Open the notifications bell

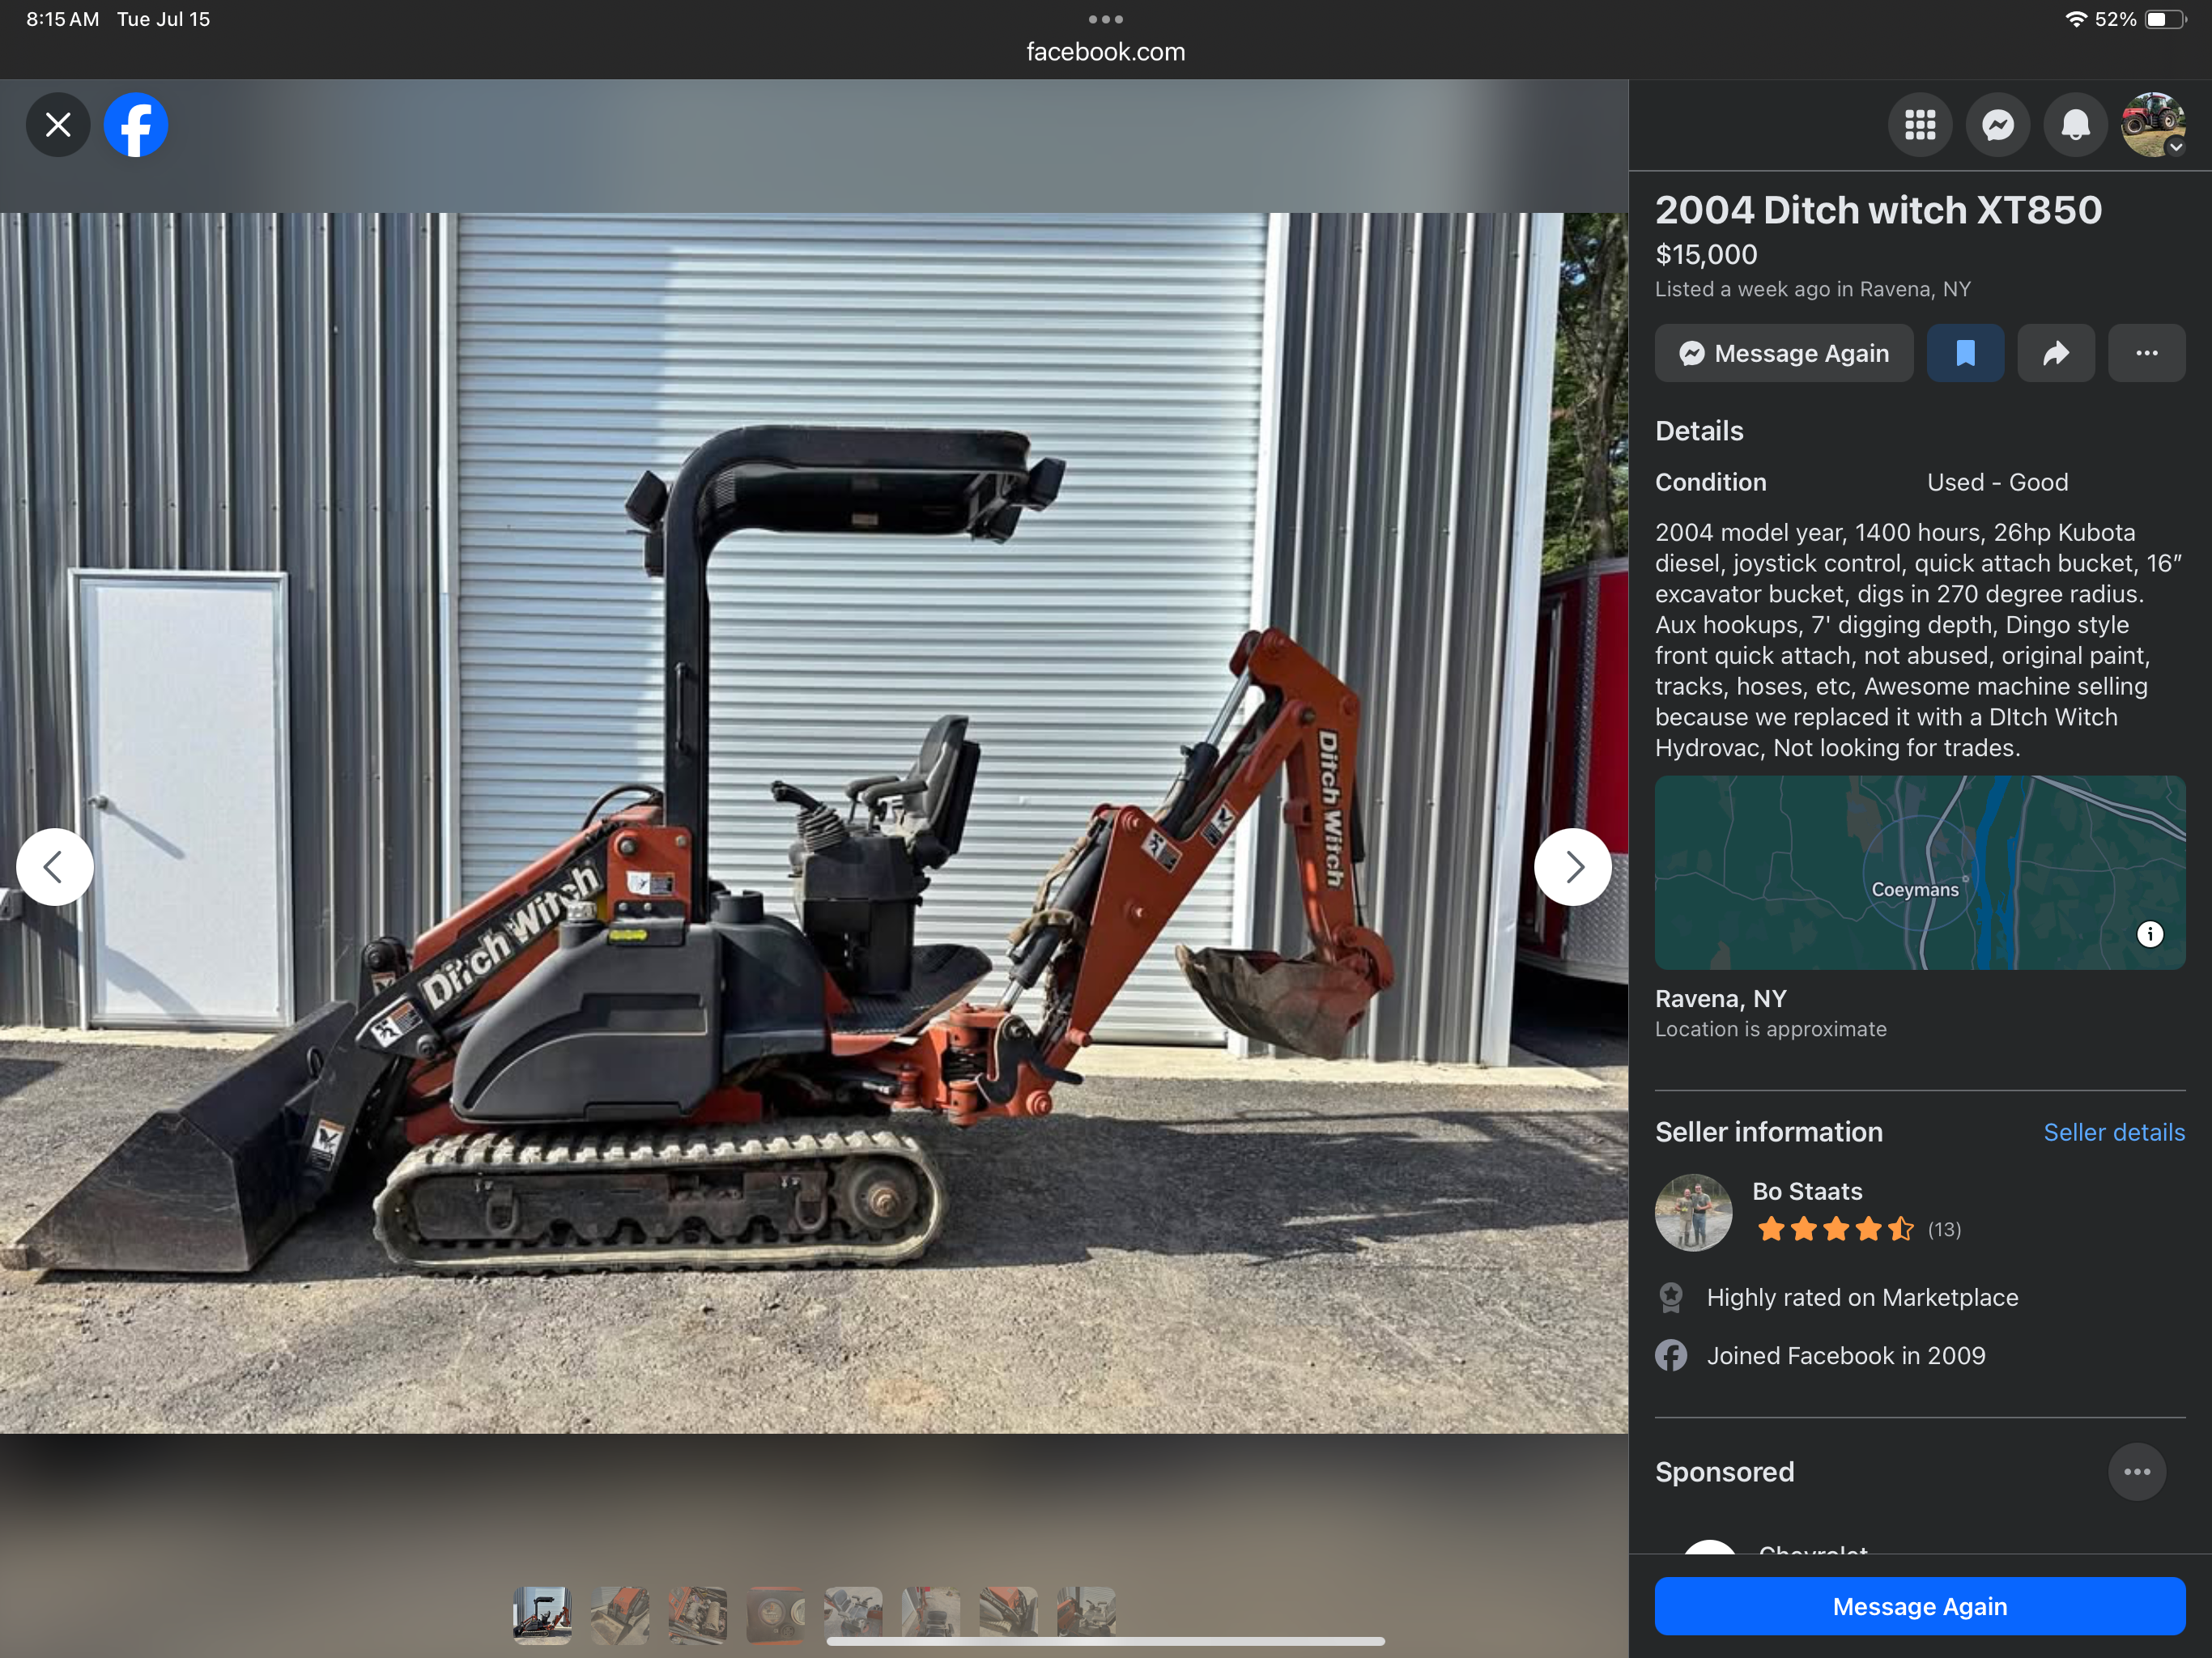click(x=2075, y=125)
